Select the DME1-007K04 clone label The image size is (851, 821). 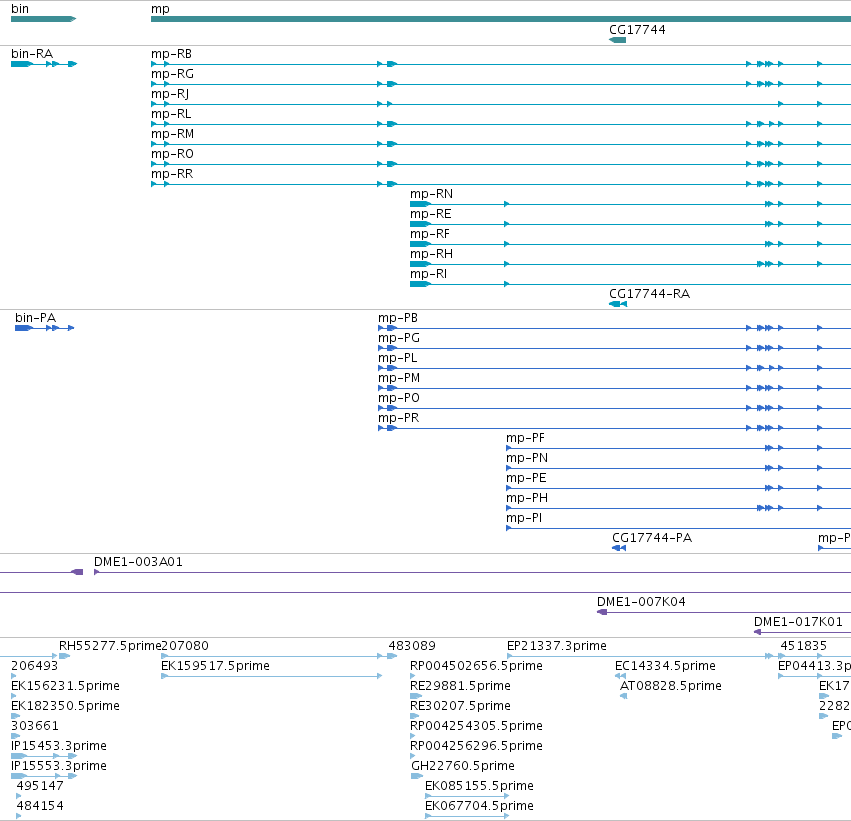tap(641, 602)
